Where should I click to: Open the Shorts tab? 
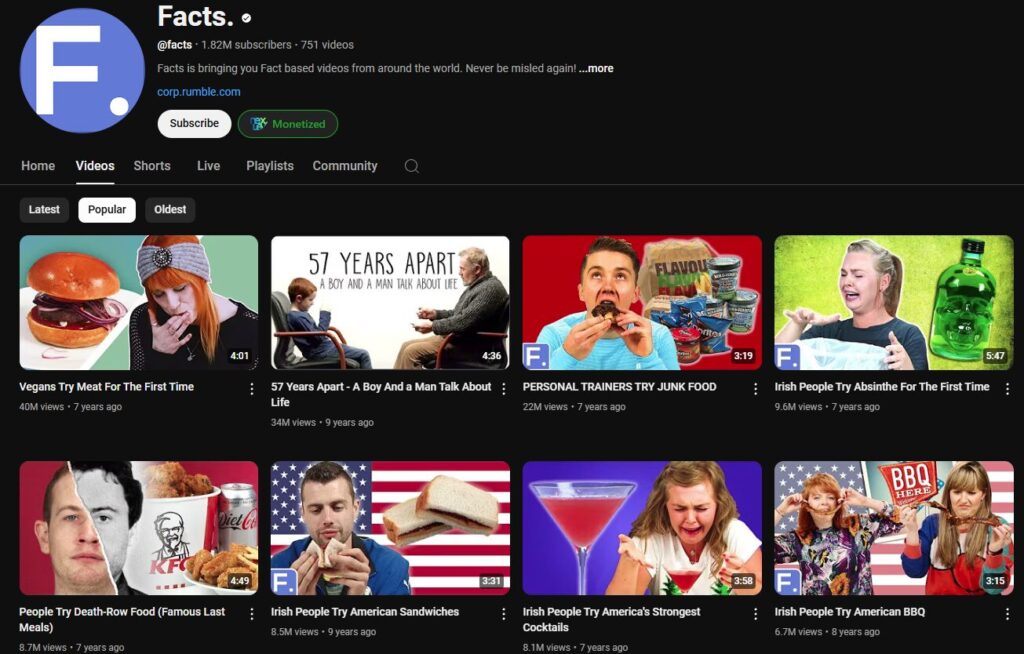click(152, 166)
